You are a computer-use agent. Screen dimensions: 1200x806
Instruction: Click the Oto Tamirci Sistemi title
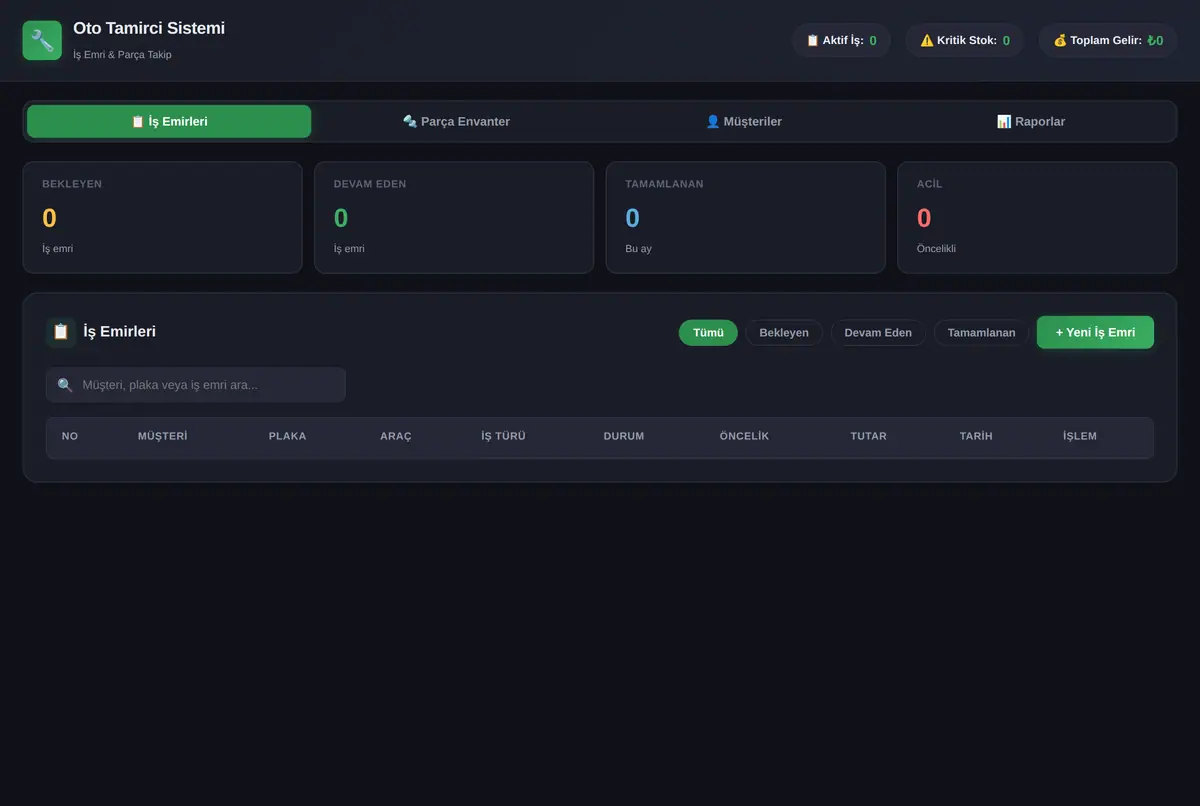(149, 28)
